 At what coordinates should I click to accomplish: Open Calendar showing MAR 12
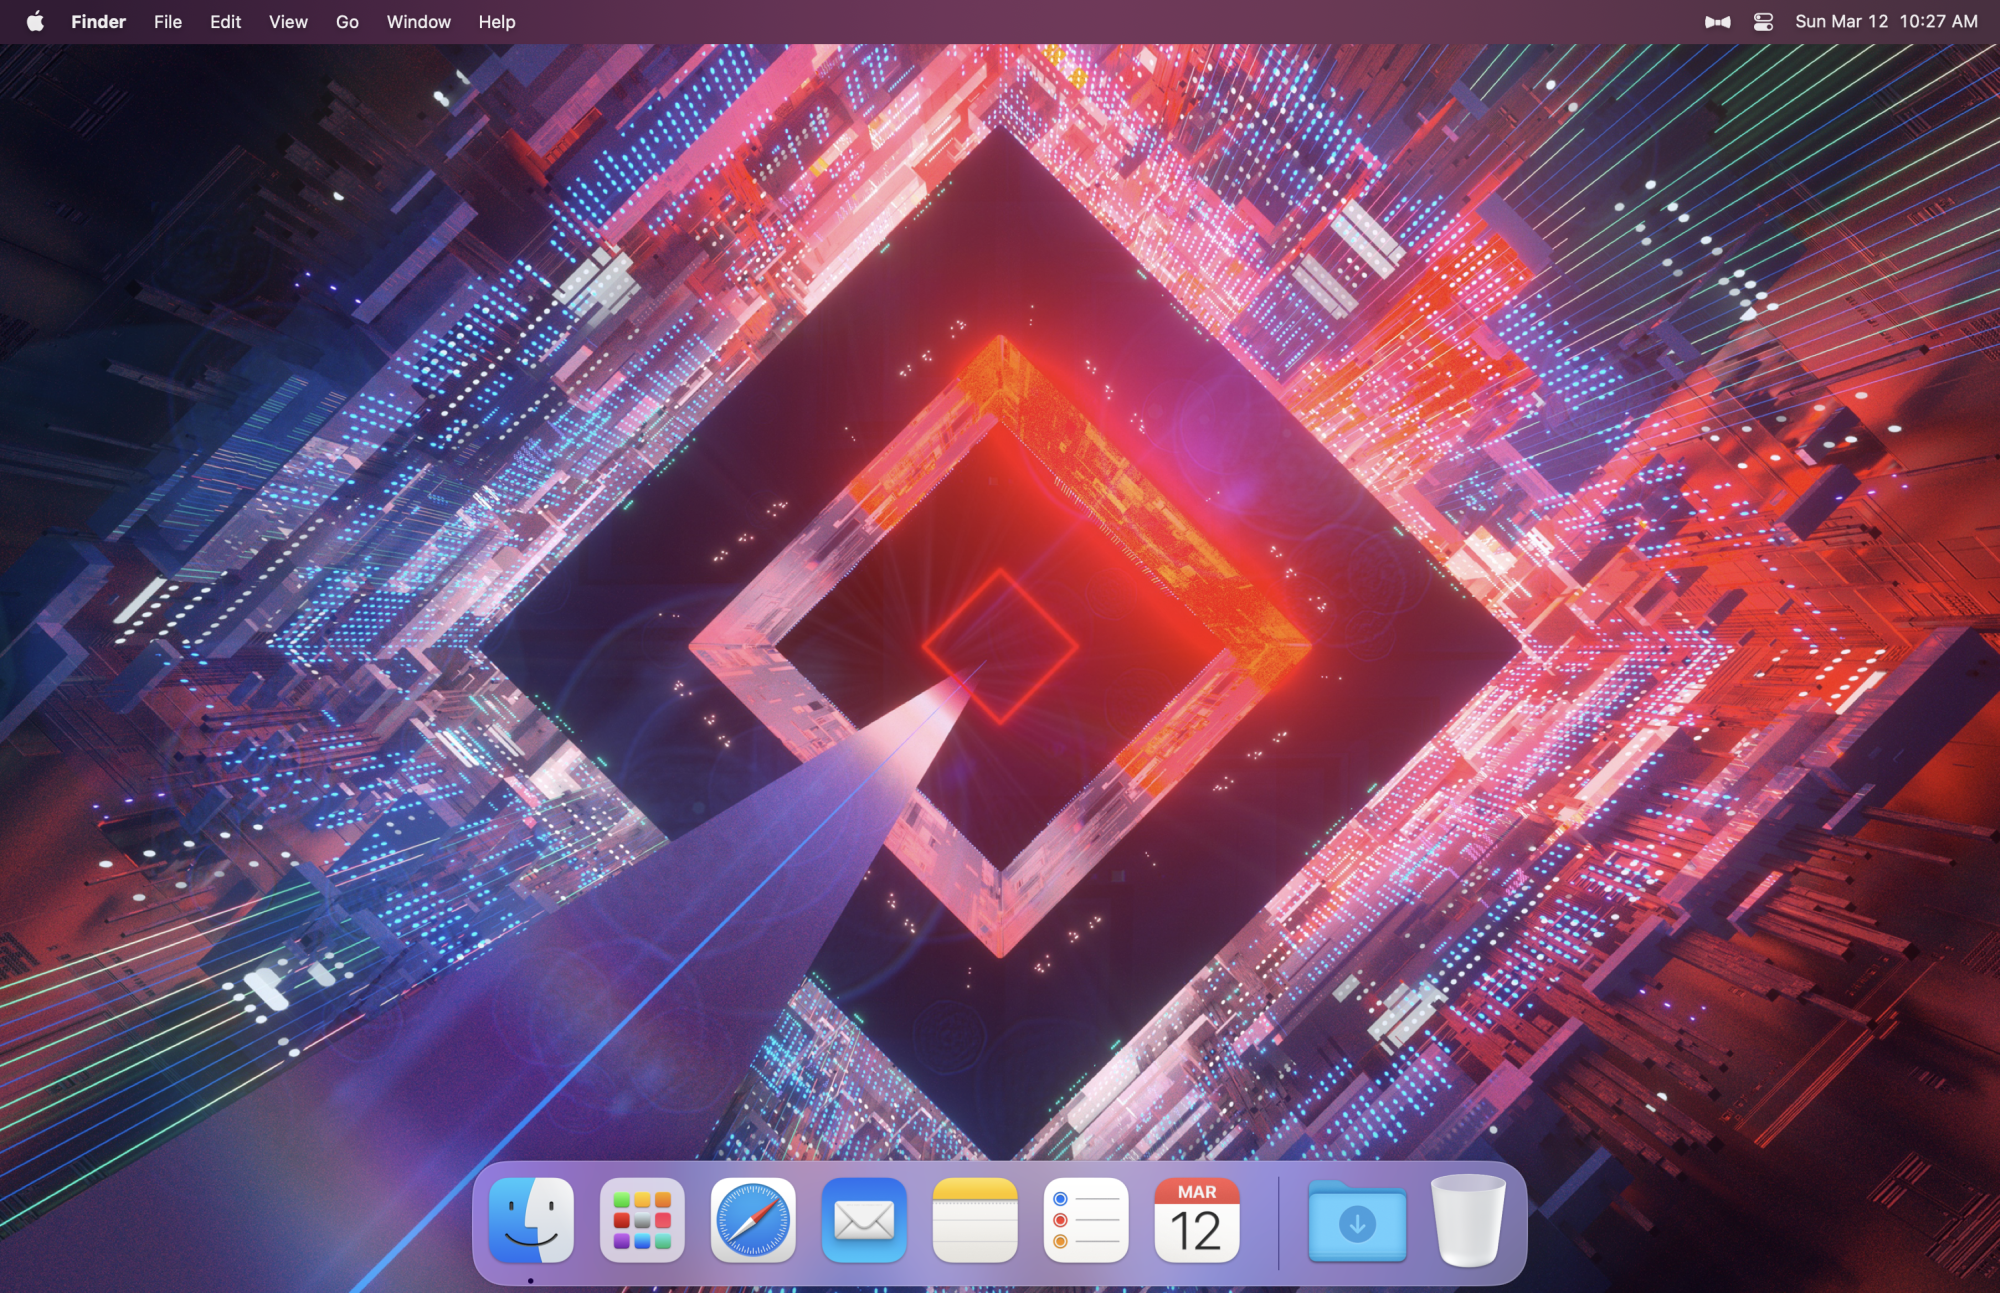pos(1197,1220)
